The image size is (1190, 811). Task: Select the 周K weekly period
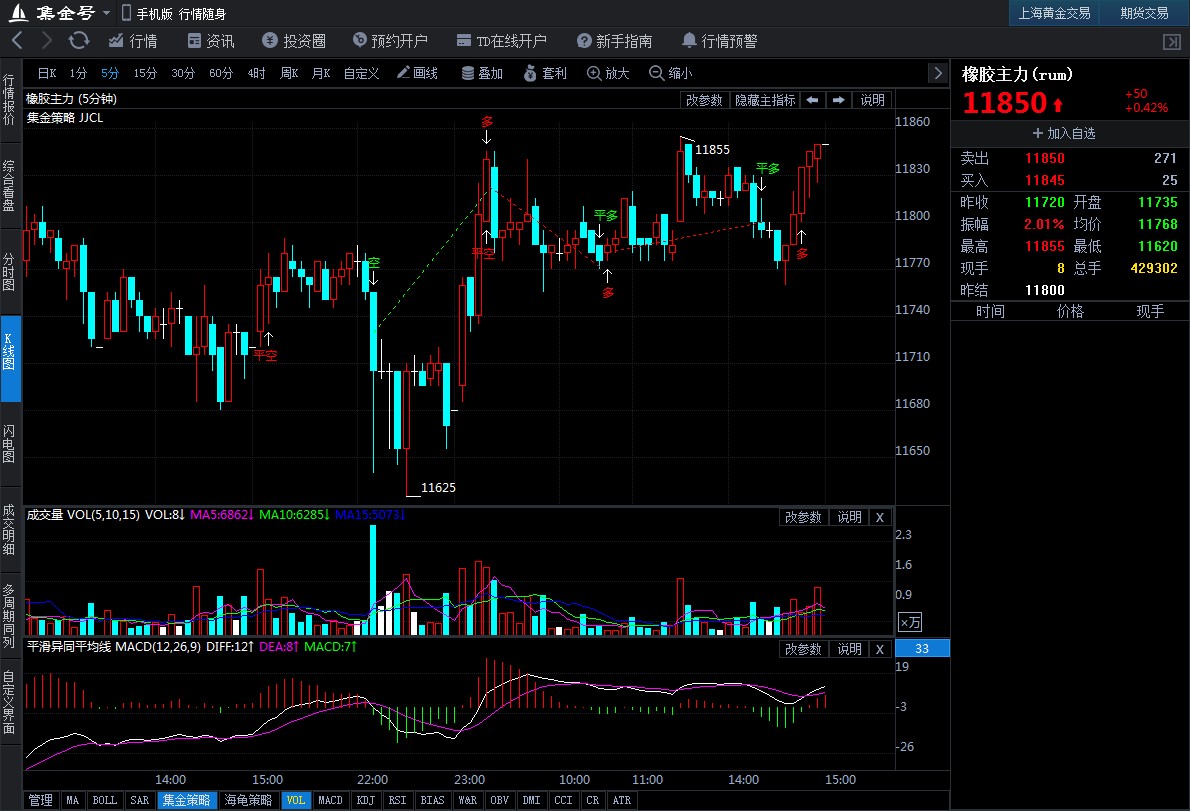pos(289,74)
